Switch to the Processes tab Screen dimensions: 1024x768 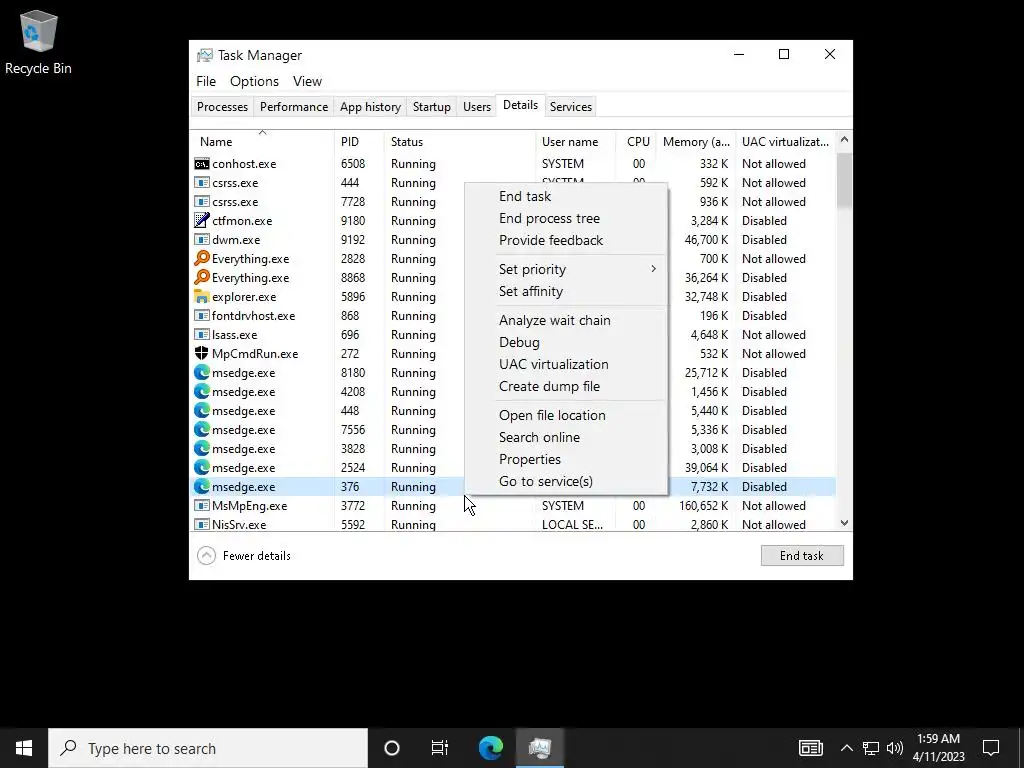coord(222,106)
